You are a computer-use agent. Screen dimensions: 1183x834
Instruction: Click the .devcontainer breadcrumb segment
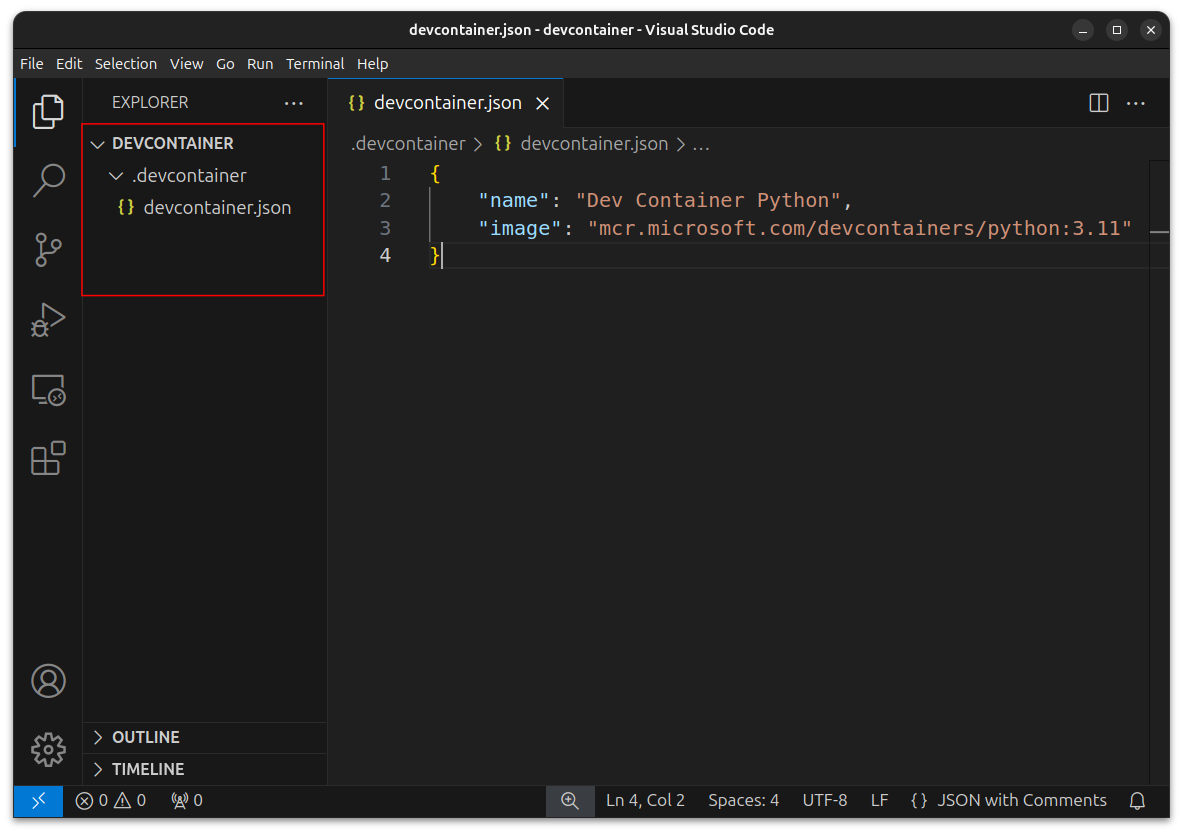point(408,144)
